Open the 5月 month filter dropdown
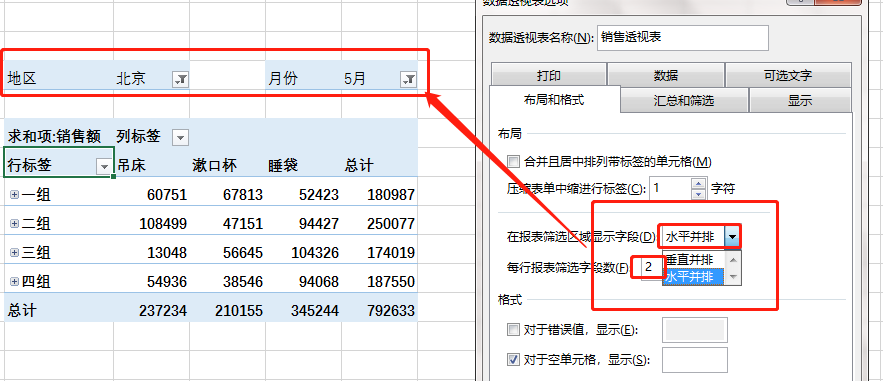 coord(408,80)
